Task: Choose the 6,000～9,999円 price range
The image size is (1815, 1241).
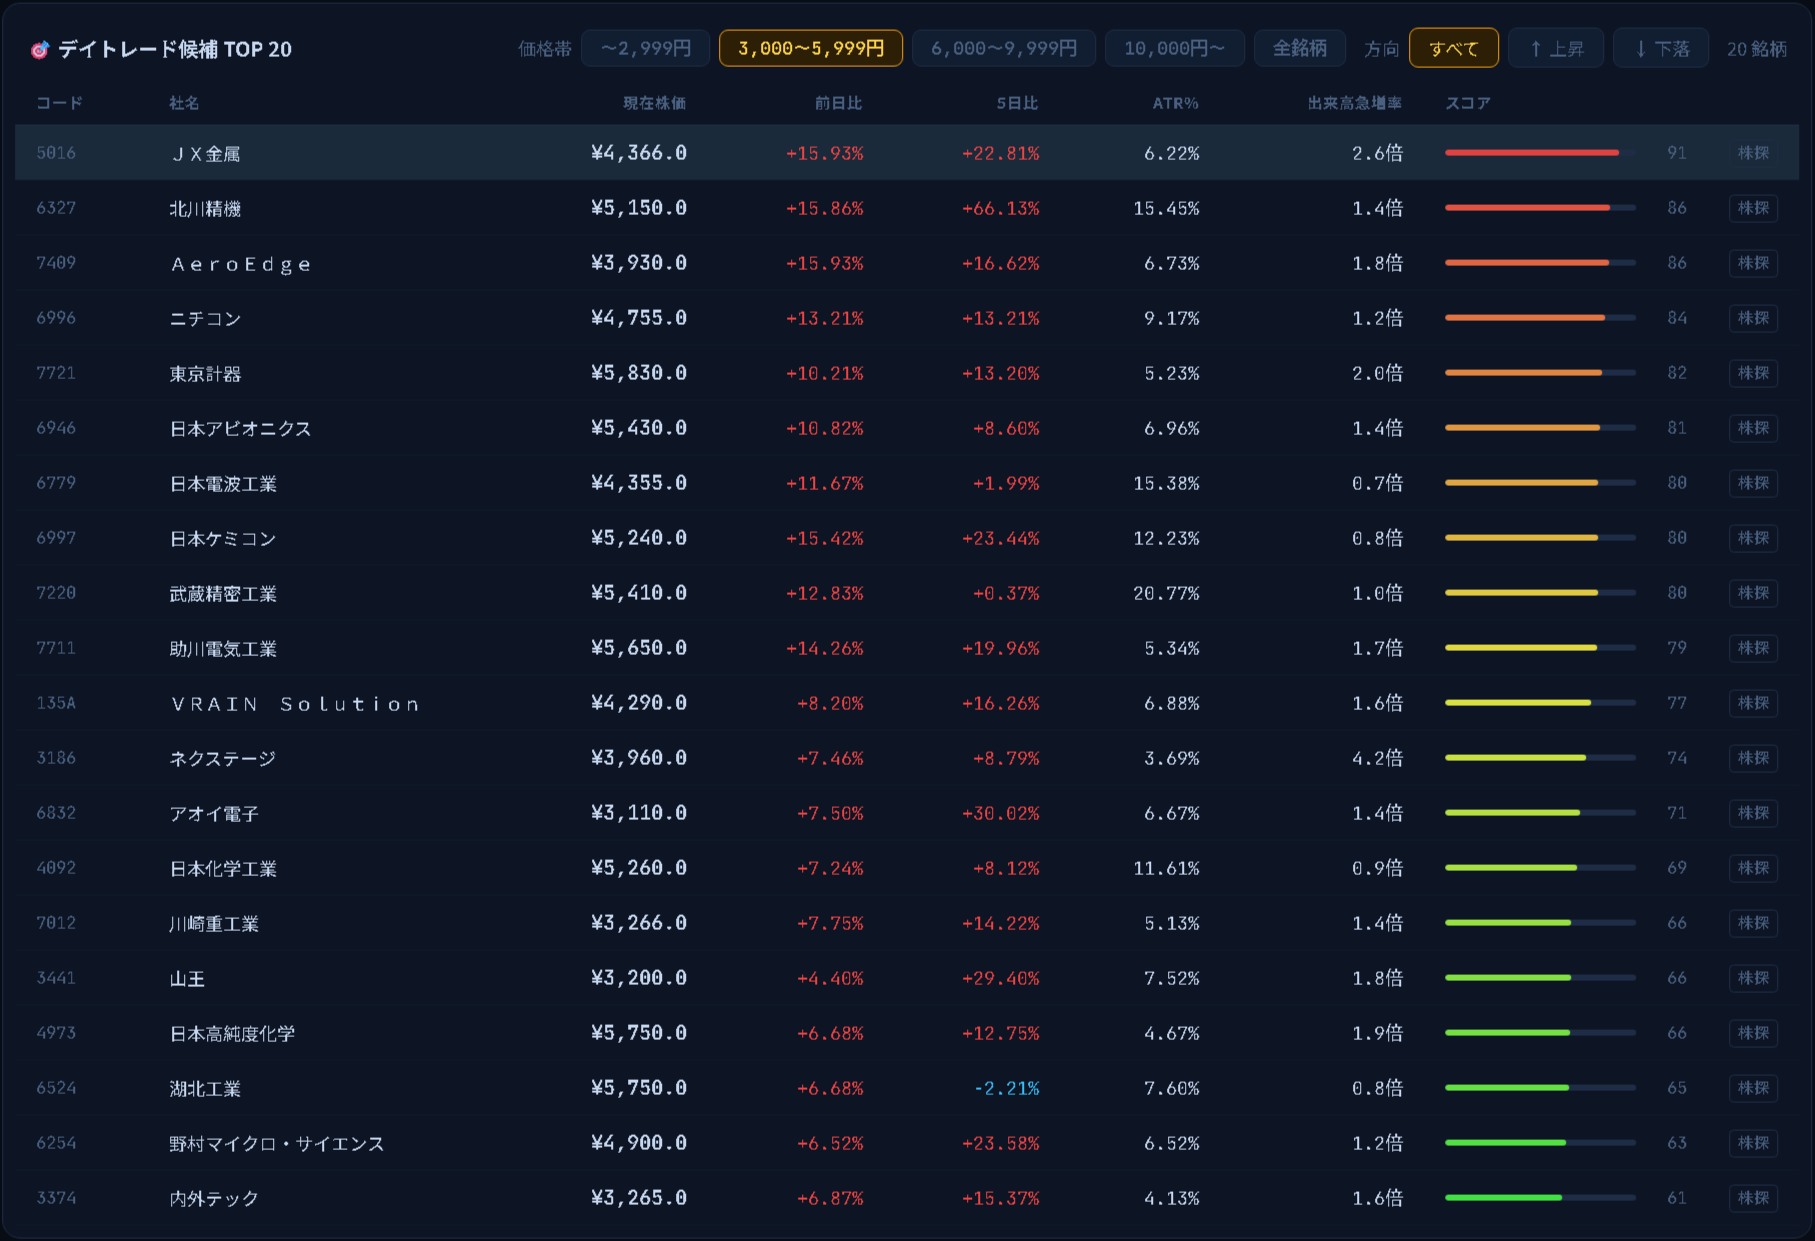Action: pos(1004,48)
